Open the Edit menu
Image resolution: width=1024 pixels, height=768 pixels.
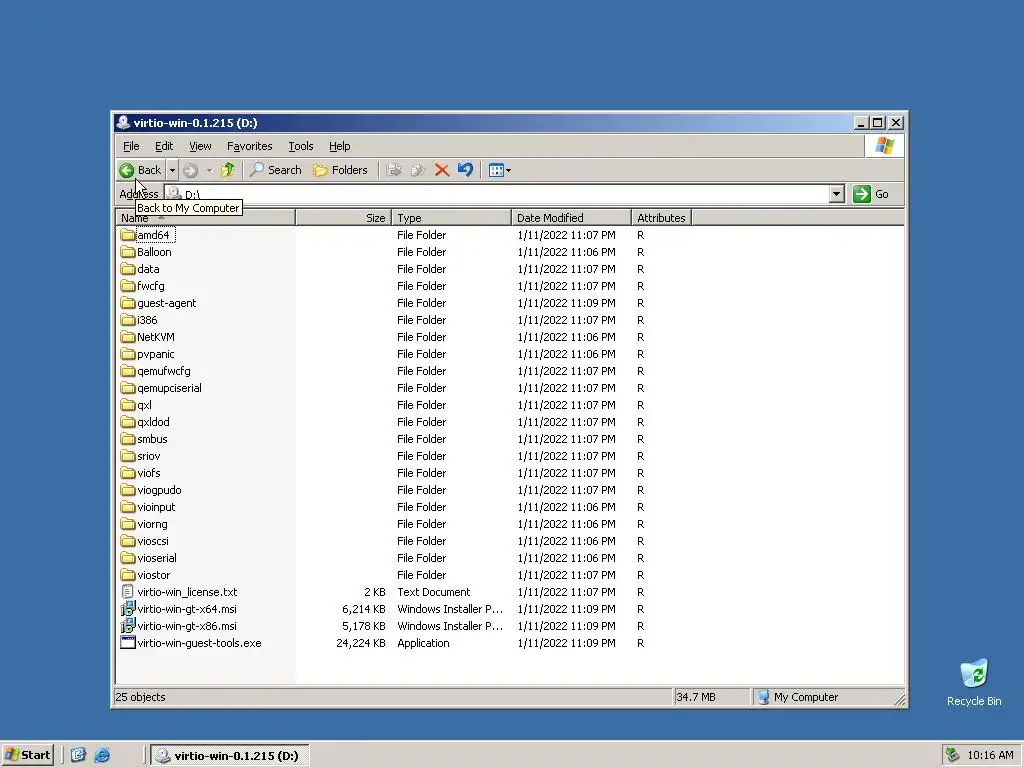(164, 146)
